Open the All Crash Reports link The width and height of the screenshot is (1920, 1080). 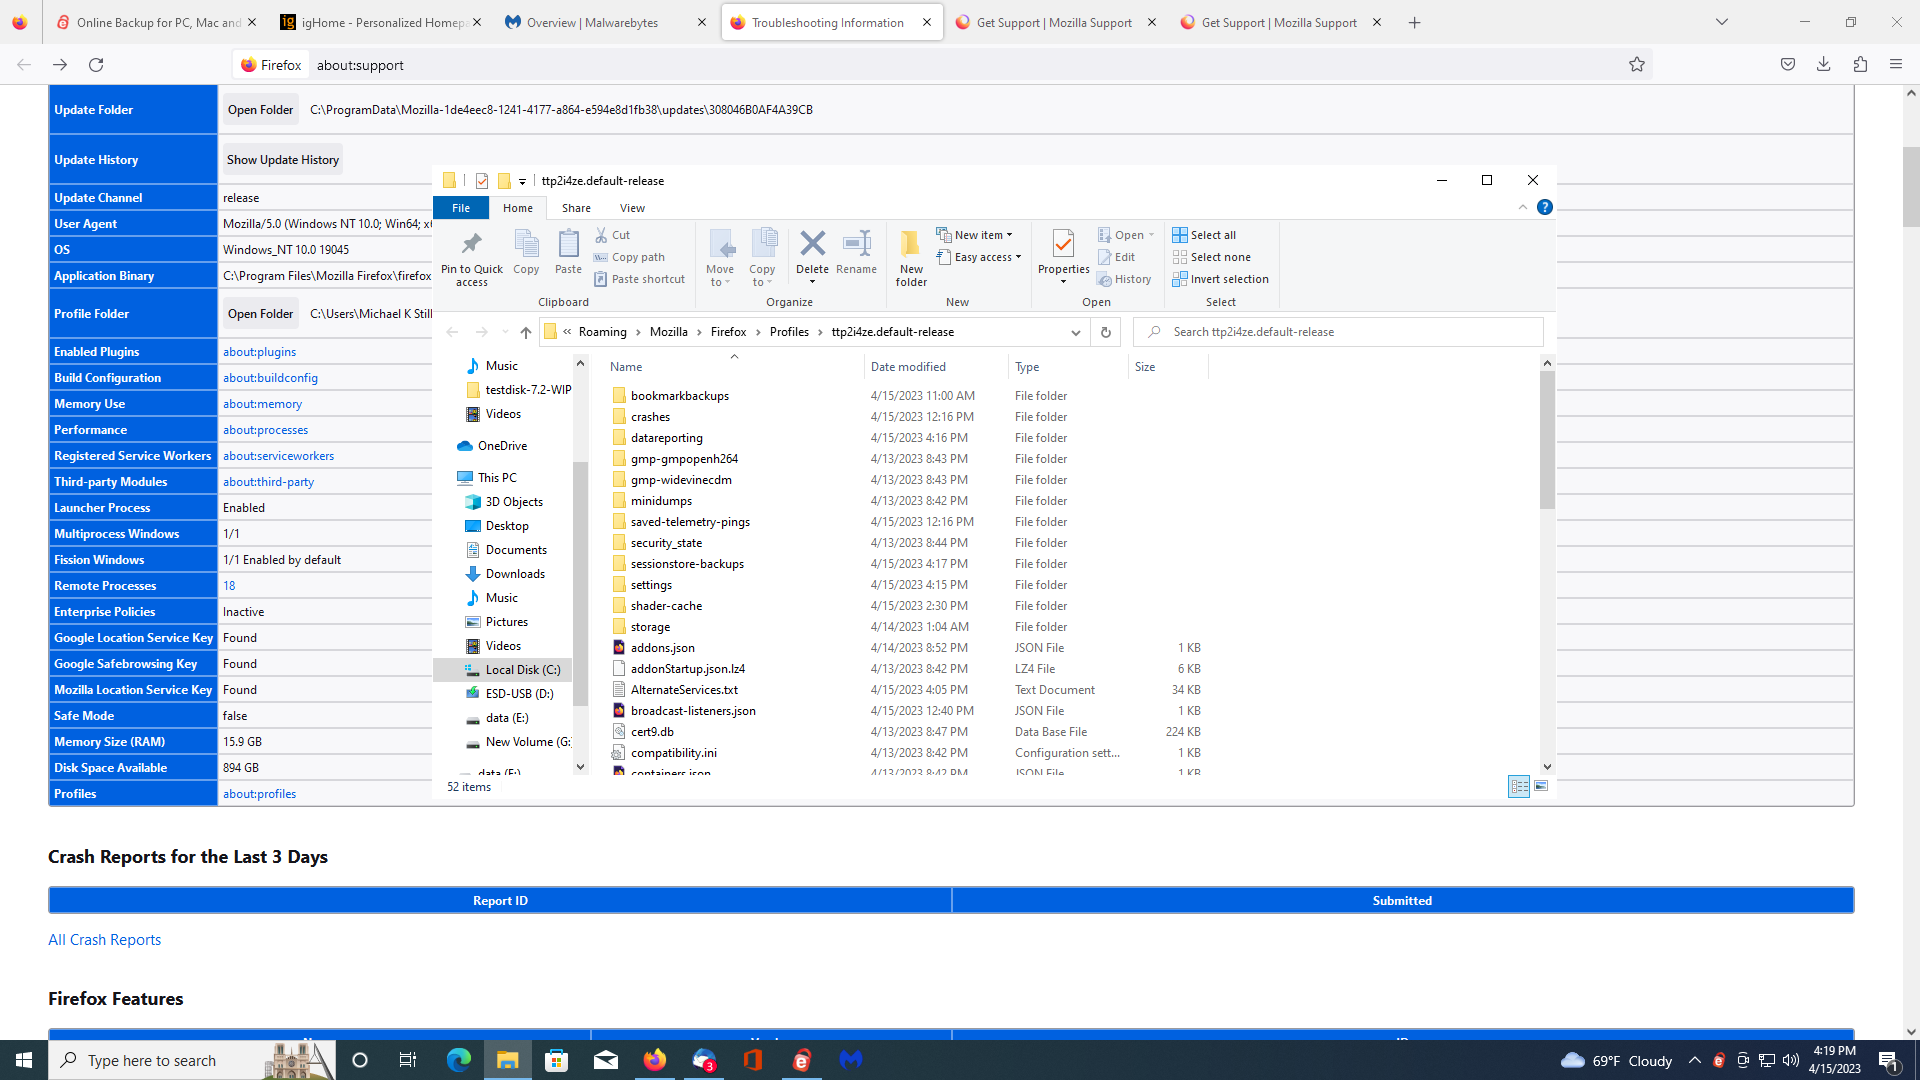104,940
